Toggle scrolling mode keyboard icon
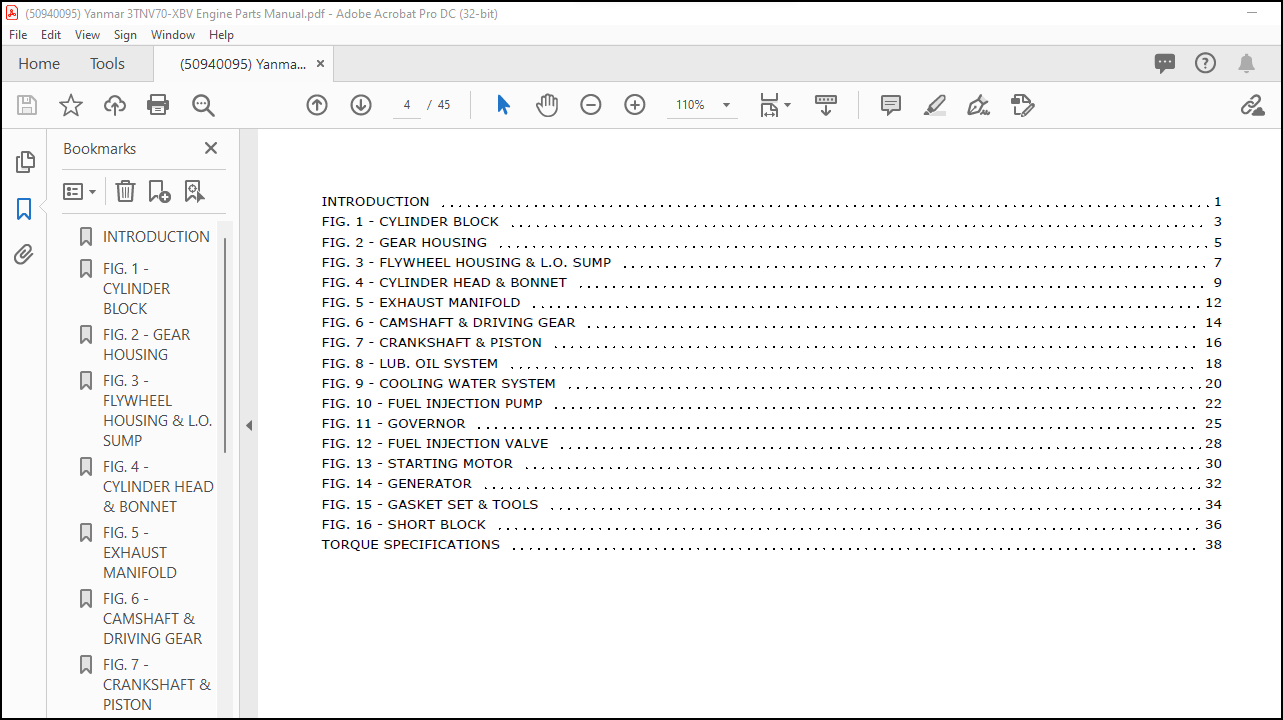The image size is (1283, 720). (x=826, y=105)
